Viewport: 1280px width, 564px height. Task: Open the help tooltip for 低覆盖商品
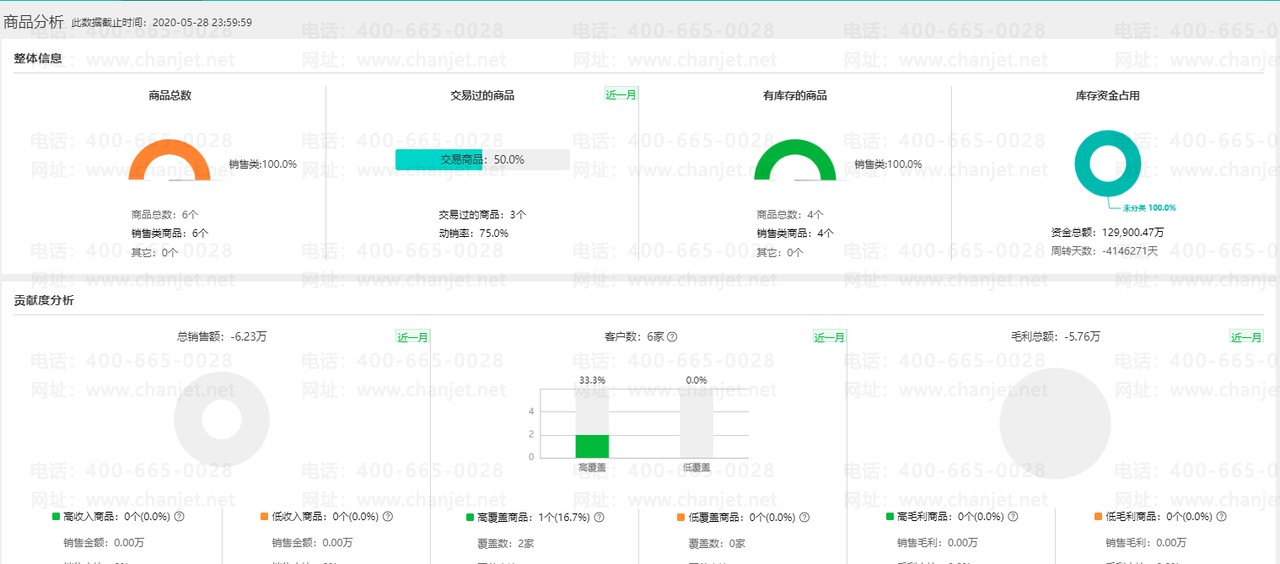(x=804, y=518)
